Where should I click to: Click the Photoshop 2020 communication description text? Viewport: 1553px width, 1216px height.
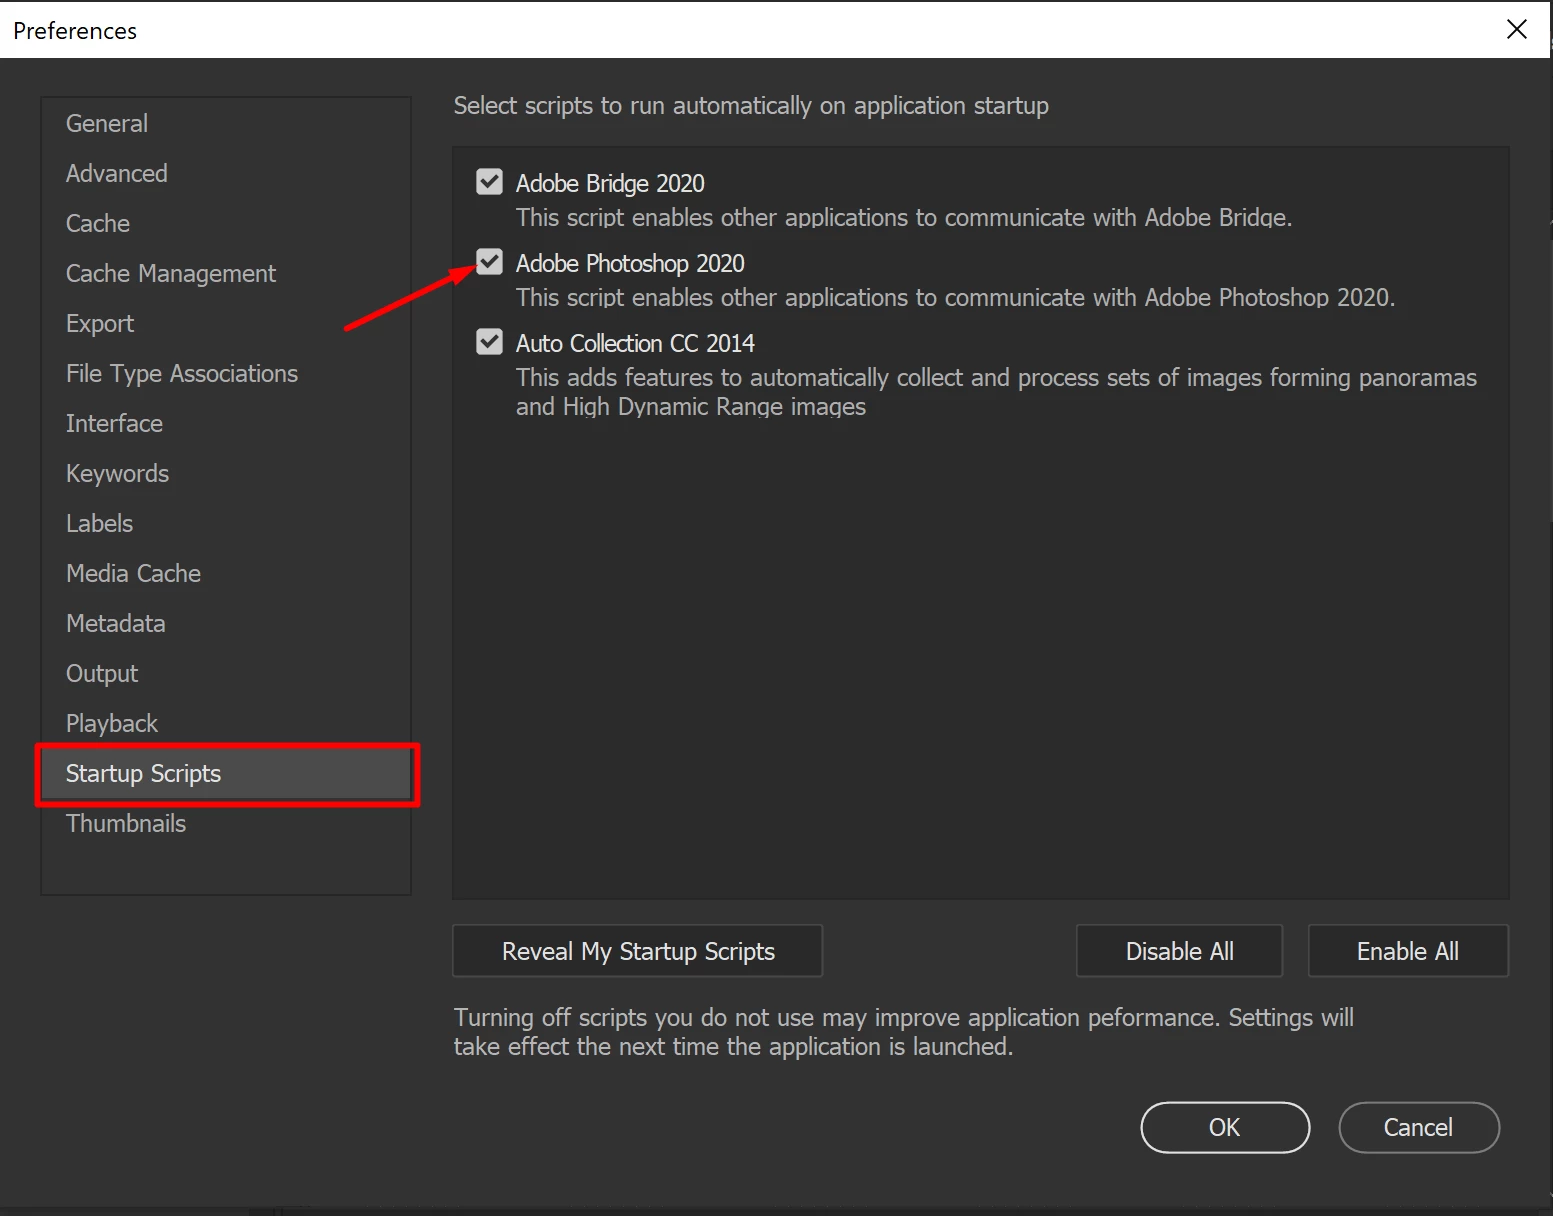point(955,297)
